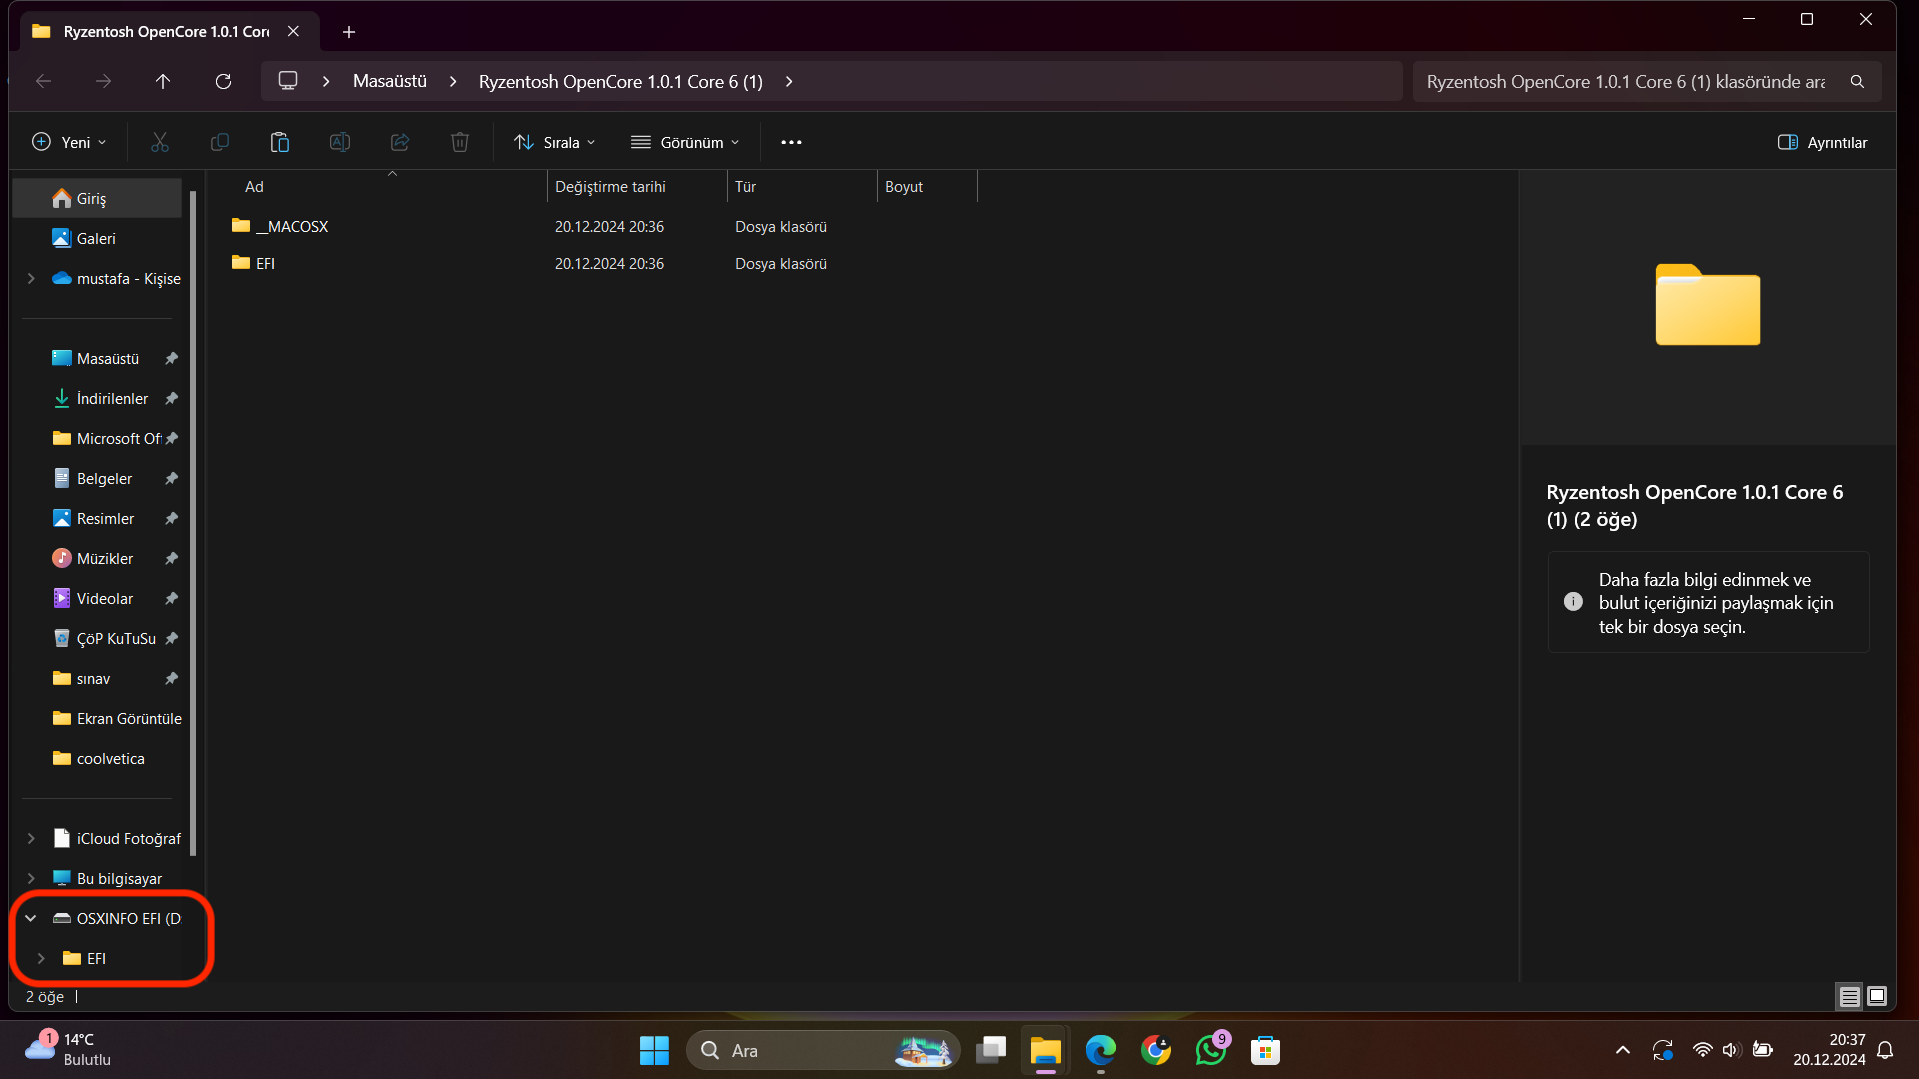Open the Sırala sort dropdown
This screenshot has width=1919, height=1079.
[555, 142]
